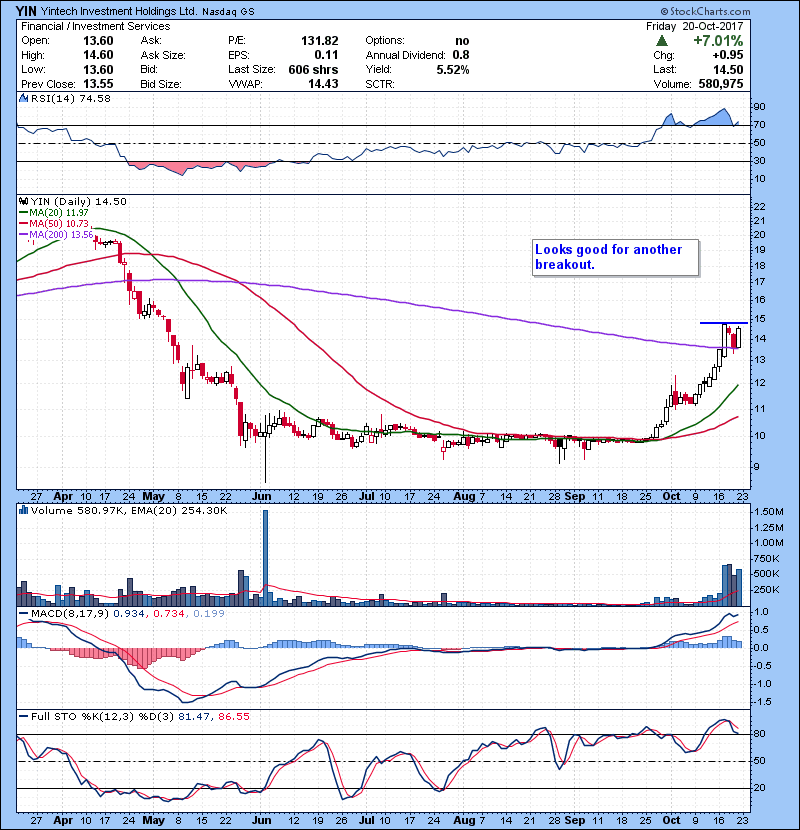Click the tall June volume spike bar

coord(265,558)
